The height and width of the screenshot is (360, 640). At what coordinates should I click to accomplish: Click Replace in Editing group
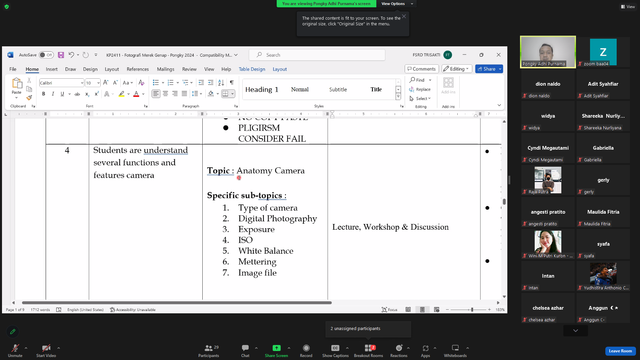420,89
